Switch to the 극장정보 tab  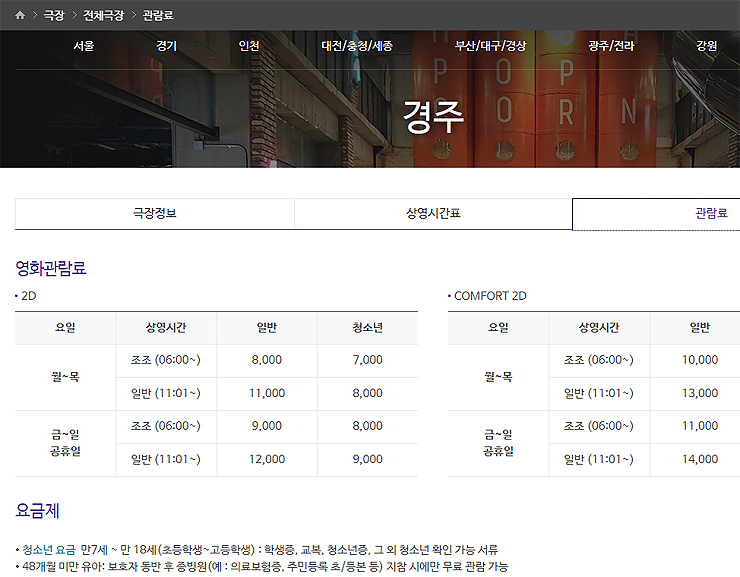click(155, 214)
